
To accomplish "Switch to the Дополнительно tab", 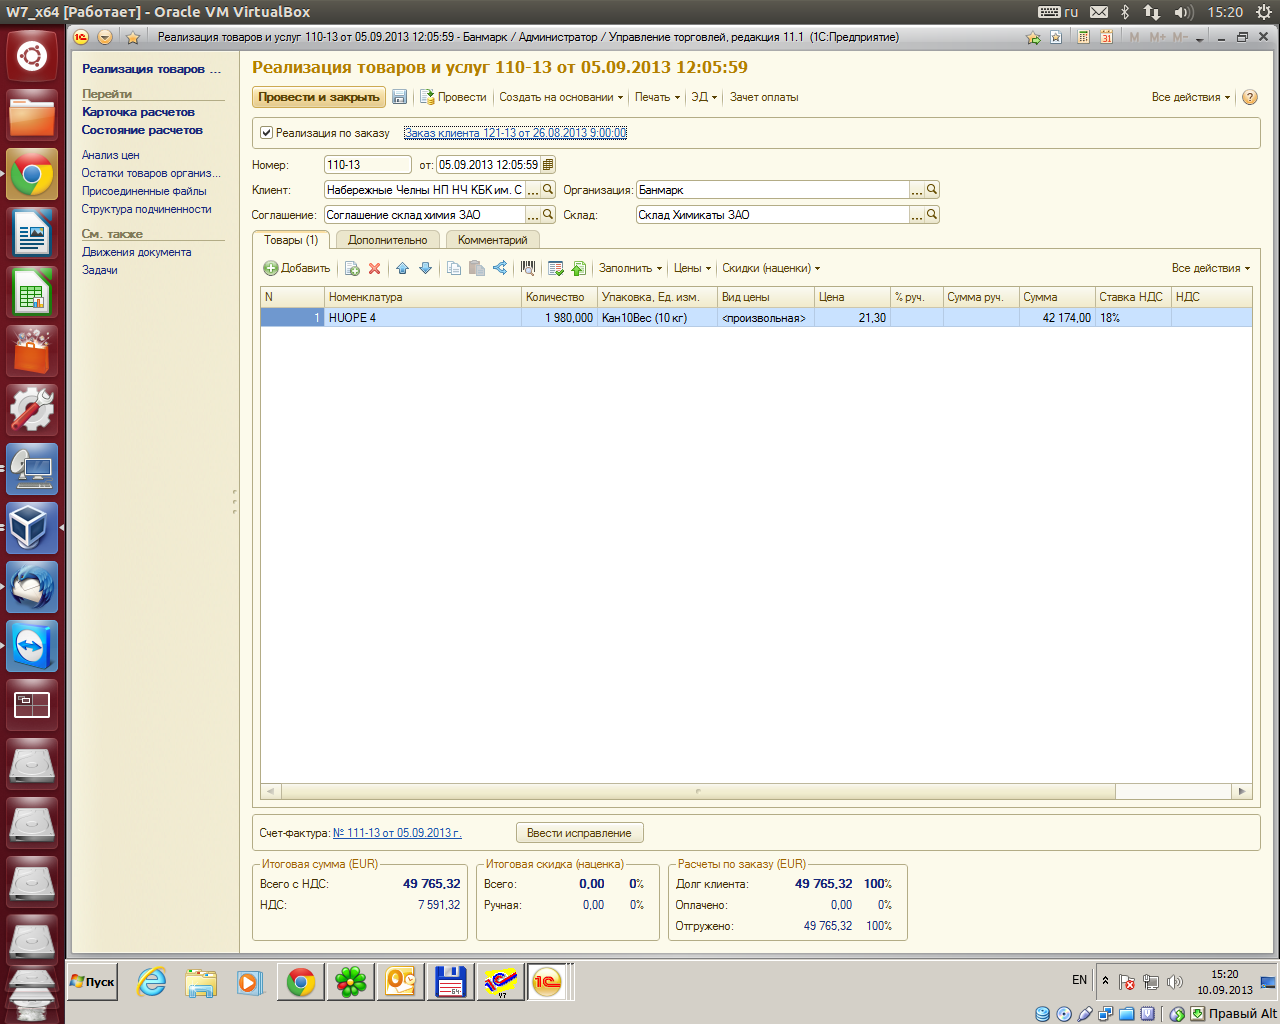I will click(388, 240).
